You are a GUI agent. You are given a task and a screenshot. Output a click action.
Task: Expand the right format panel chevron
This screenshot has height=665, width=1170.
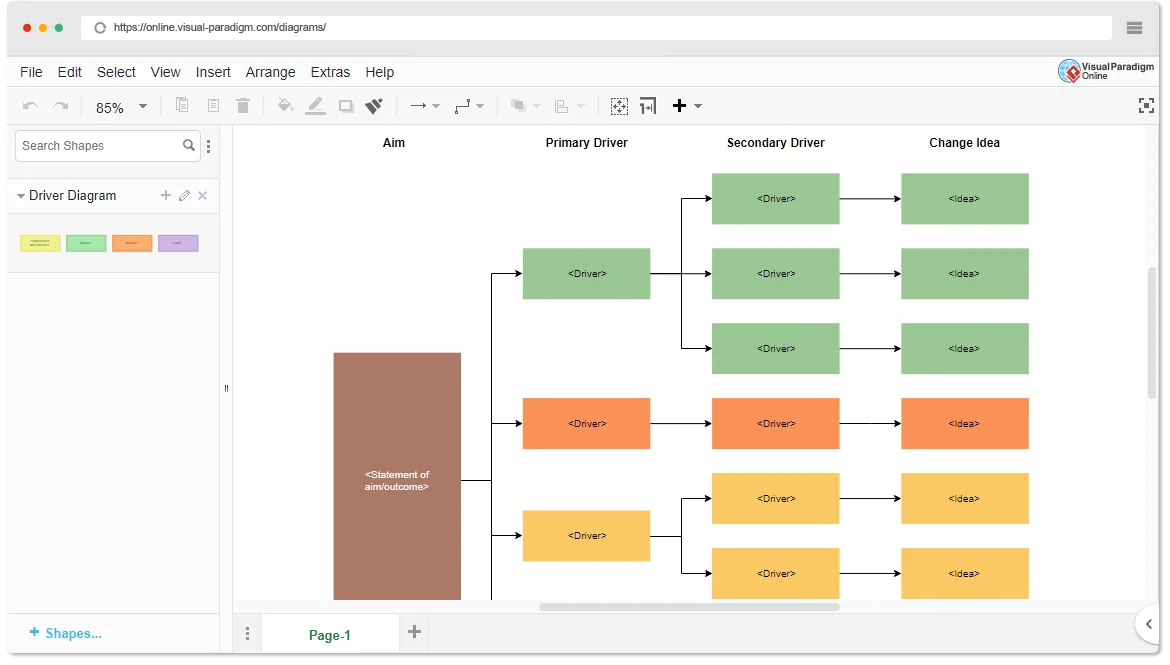pos(1148,624)
